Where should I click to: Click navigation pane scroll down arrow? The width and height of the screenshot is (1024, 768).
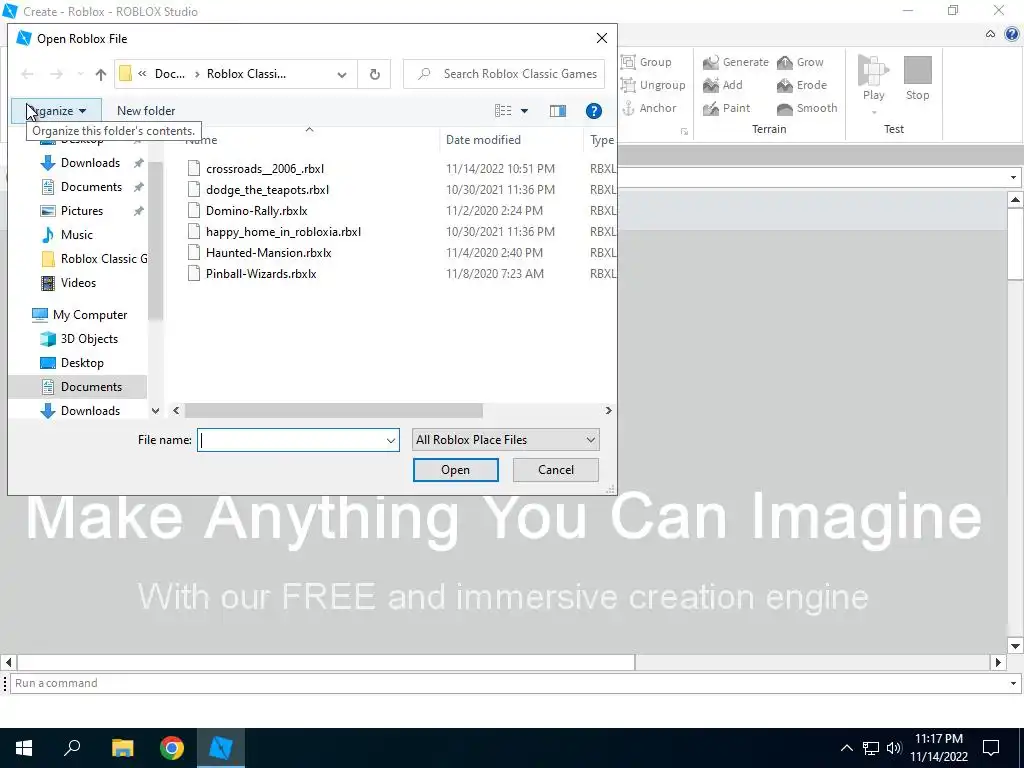tap(155, 411)
